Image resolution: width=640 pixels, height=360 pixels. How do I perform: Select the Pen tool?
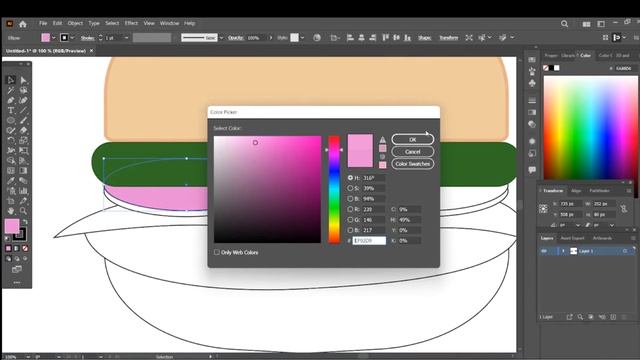point(11,100)
